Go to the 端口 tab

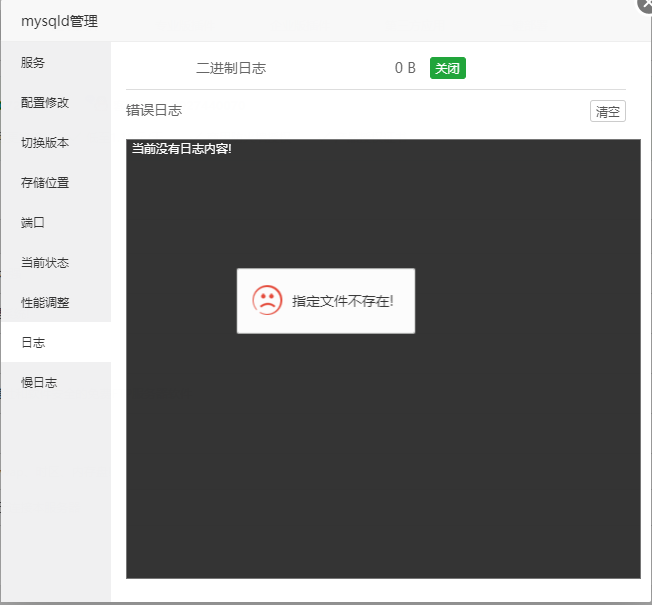(x=56, y=222)
